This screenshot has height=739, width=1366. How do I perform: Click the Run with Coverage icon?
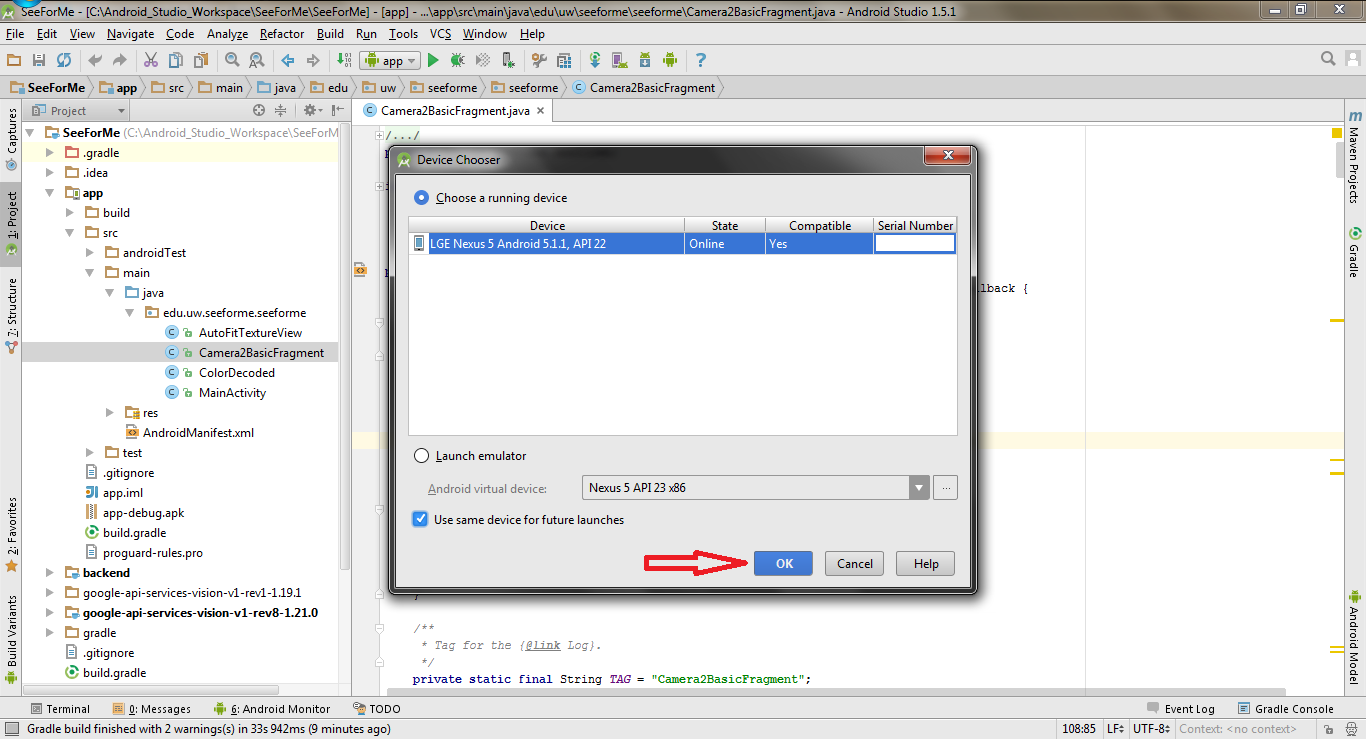pyautogui.click(x=482, y=60)
